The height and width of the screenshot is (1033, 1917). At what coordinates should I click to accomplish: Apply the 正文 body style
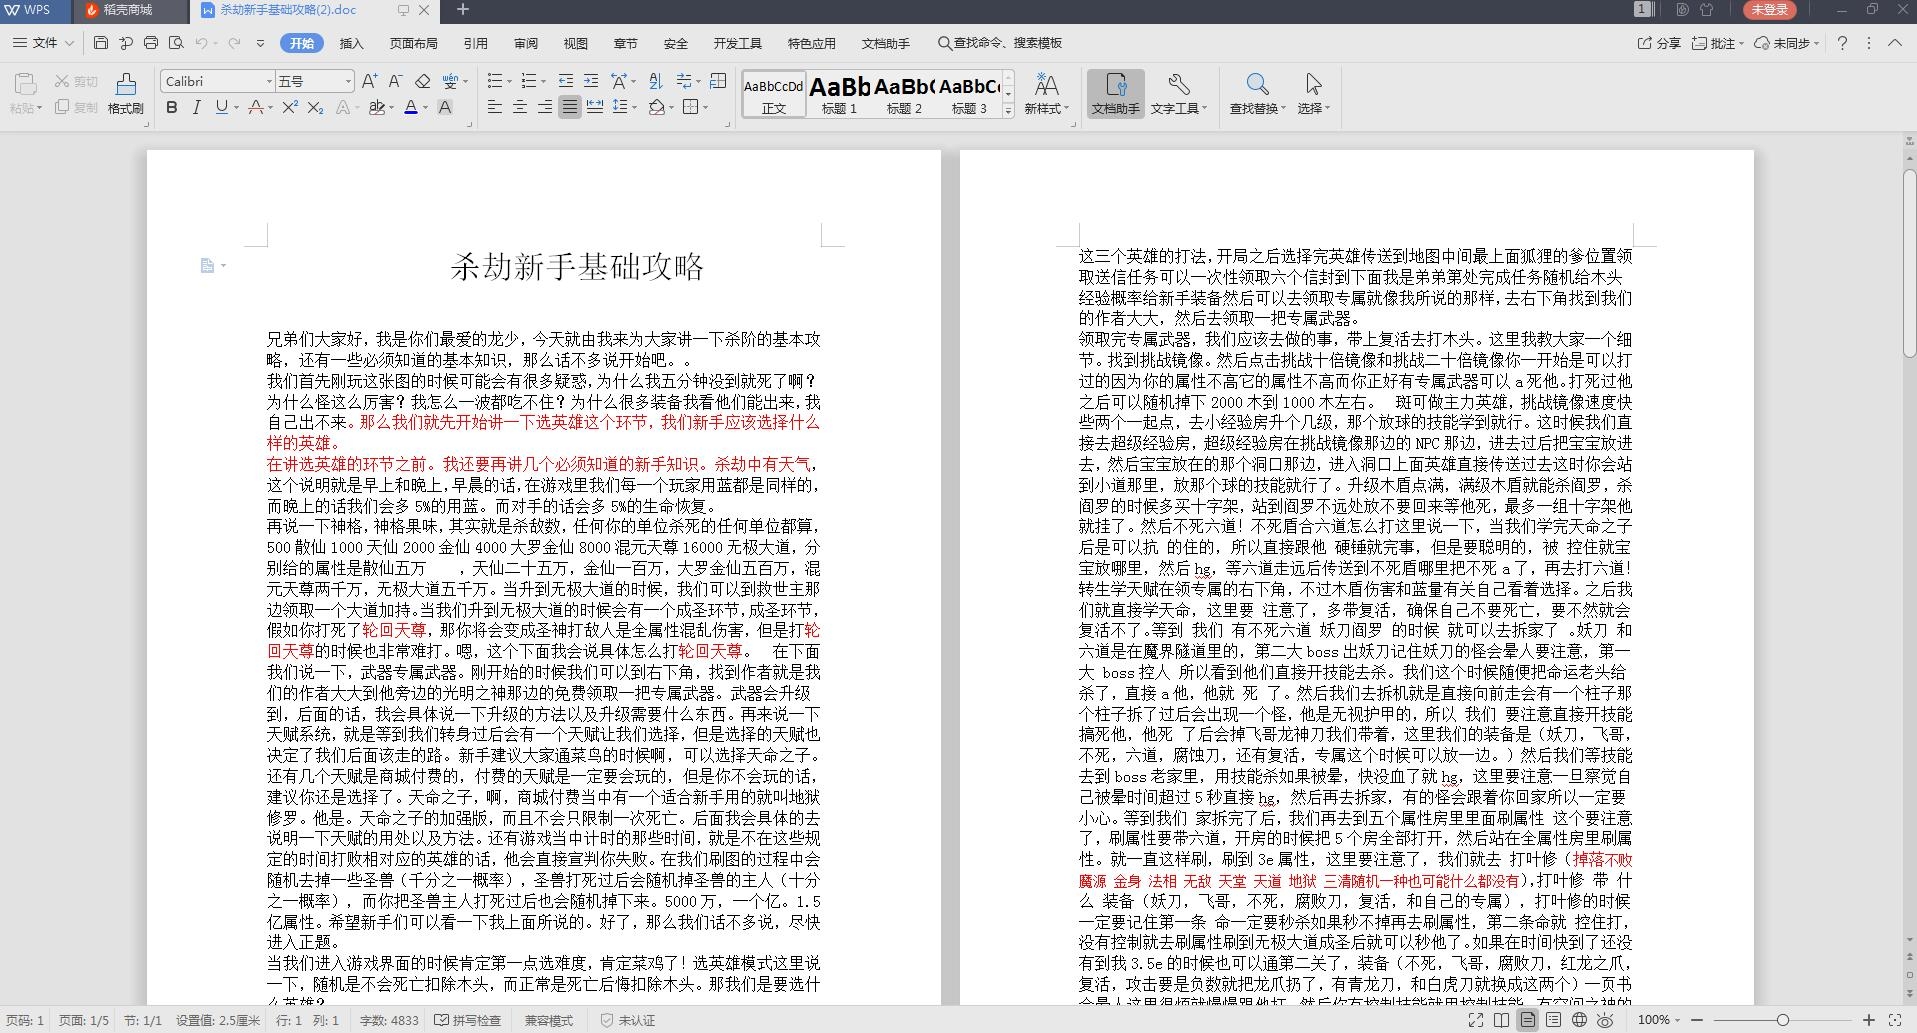774,94
